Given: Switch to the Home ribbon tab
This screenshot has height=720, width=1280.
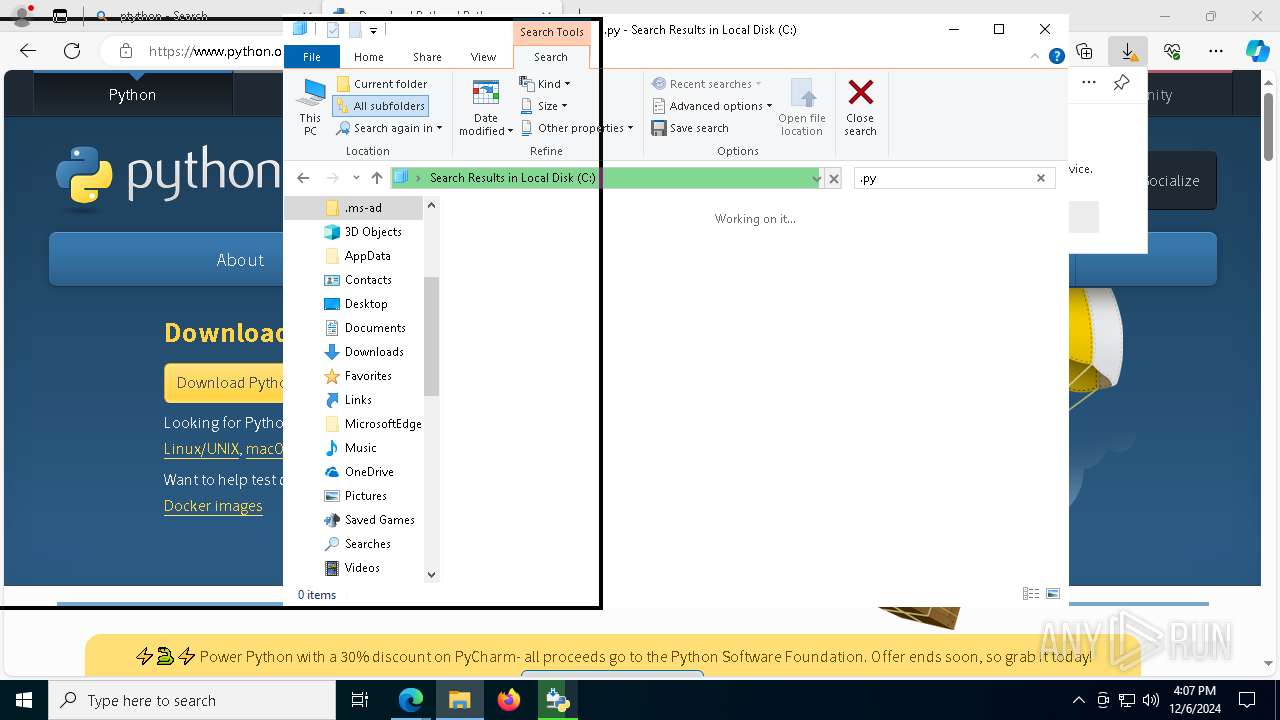Looking at the screenshot, I should click(x=368, y=57).
